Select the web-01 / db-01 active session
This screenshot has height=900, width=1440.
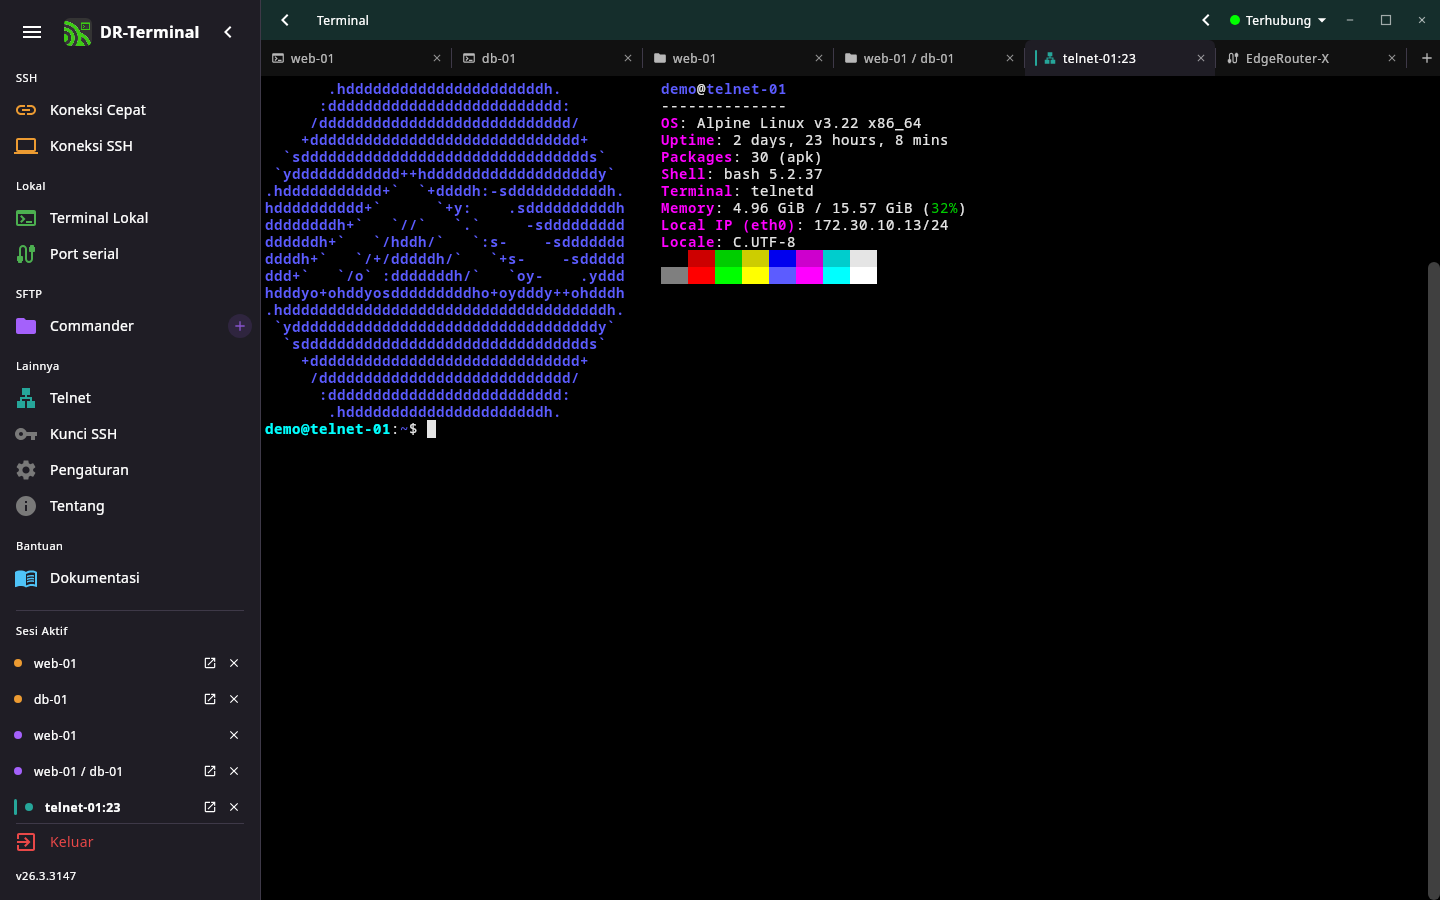(100, 771)
